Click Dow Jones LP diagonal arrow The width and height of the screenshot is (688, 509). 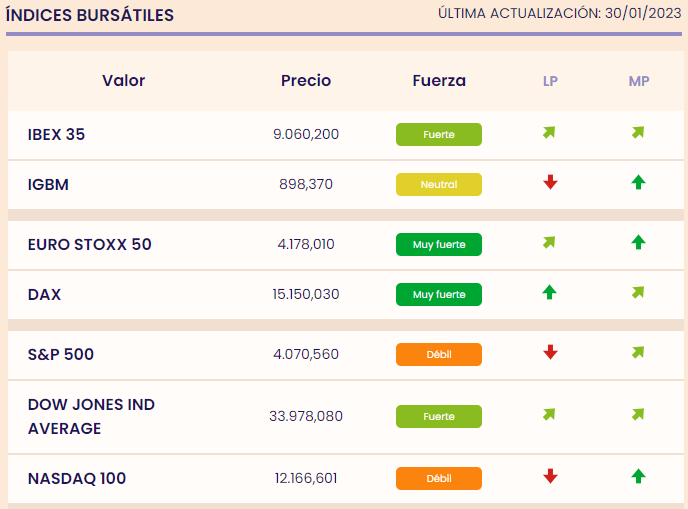(x=549, y=414)
